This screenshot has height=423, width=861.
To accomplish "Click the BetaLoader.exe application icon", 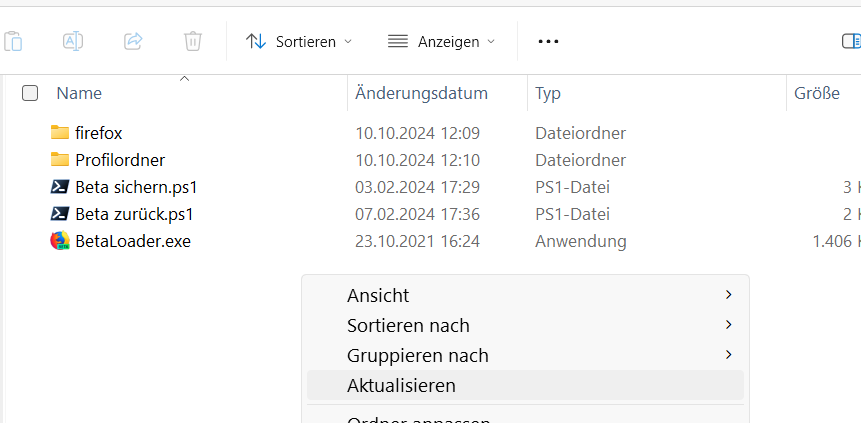I will 60,241.
